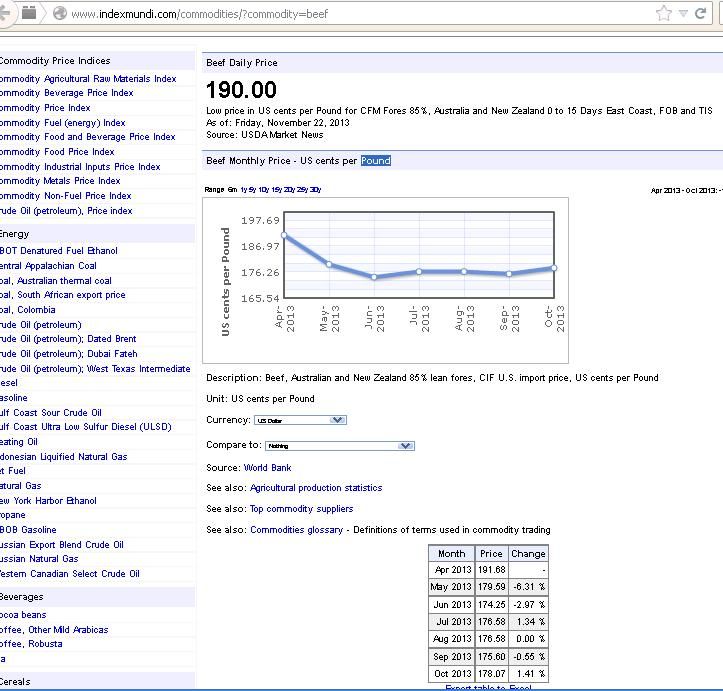Click the browser back arrow
The height and width of the screenshot is (691, 723).
point(5,13)
